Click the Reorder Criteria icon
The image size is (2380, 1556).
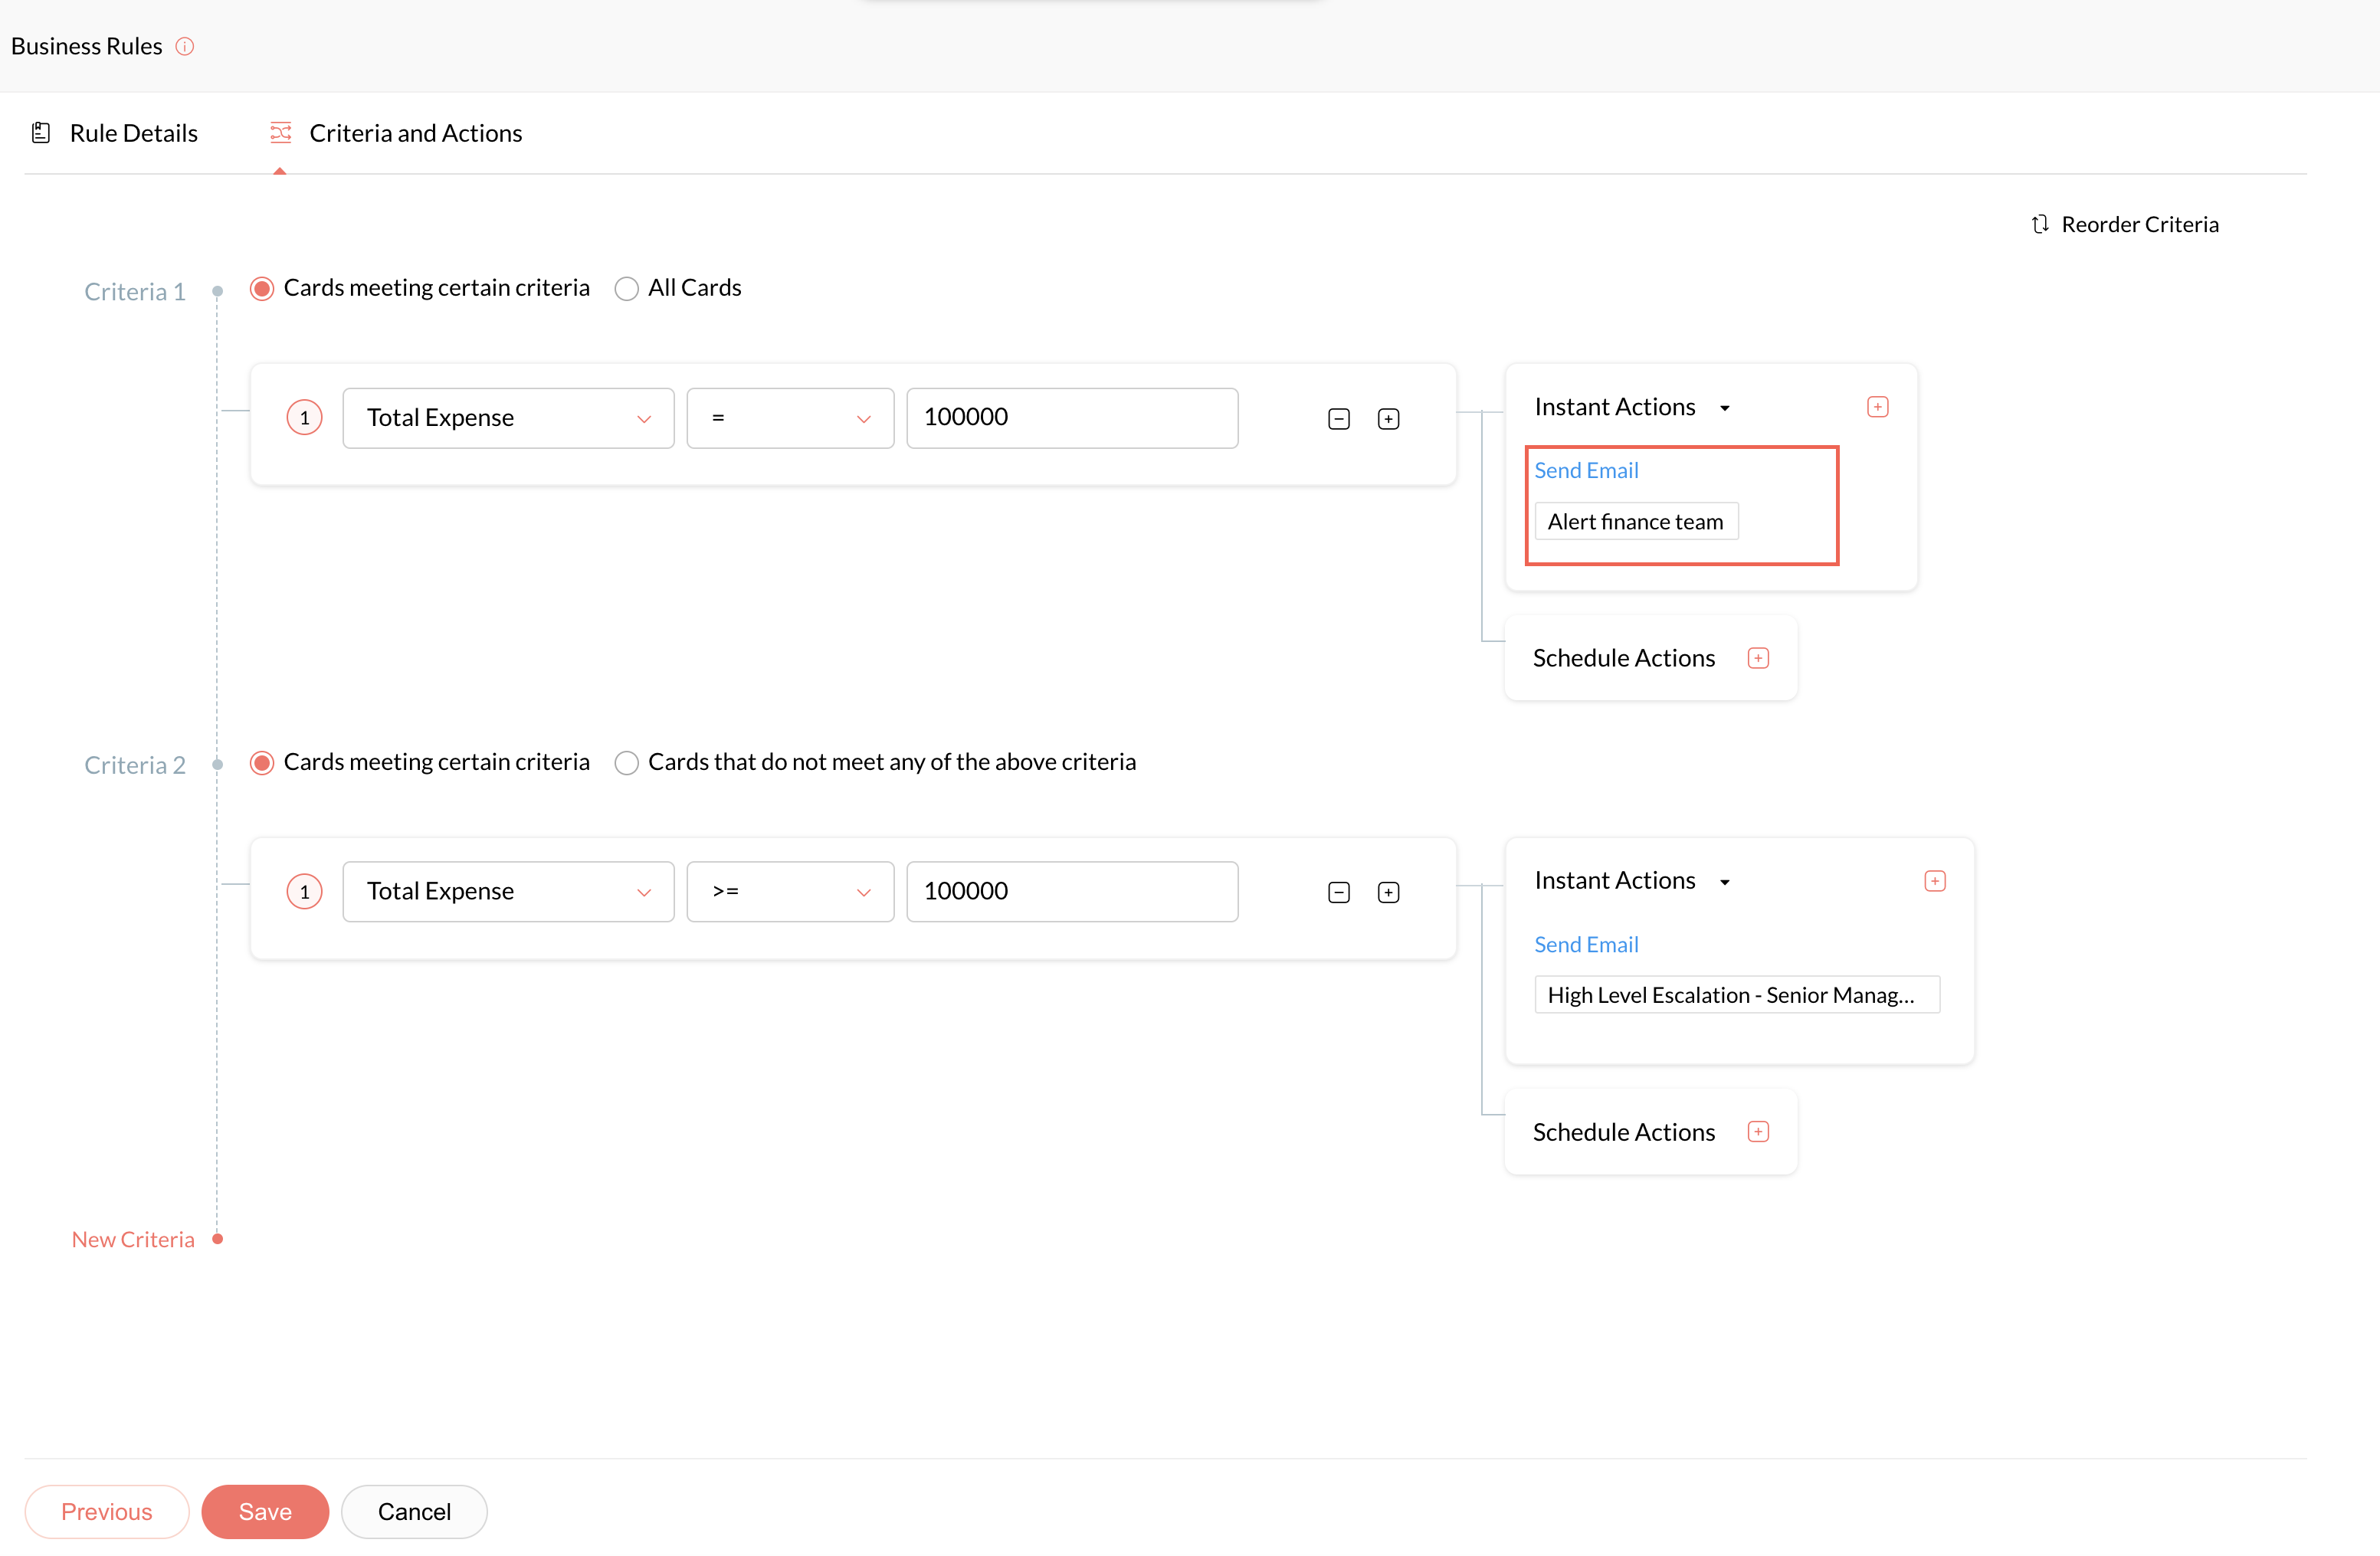[x=2040, y=224]
